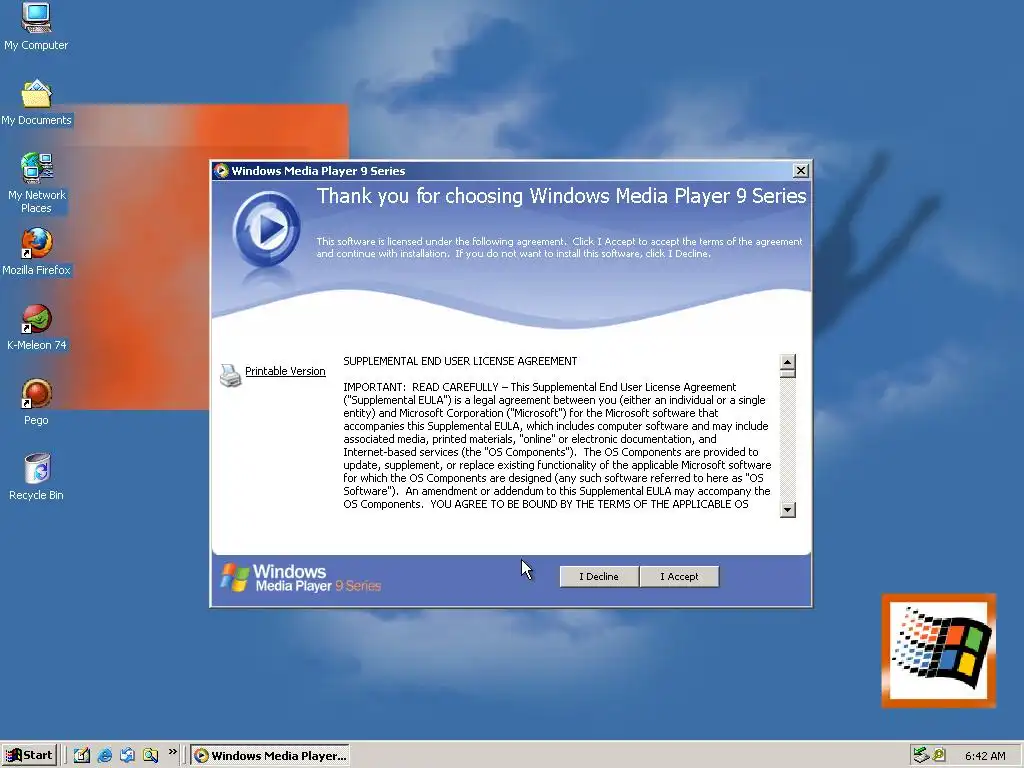Click the I Accept button
The width and height of the screenshot is (1024, 768).
click(x=679, y=577)
